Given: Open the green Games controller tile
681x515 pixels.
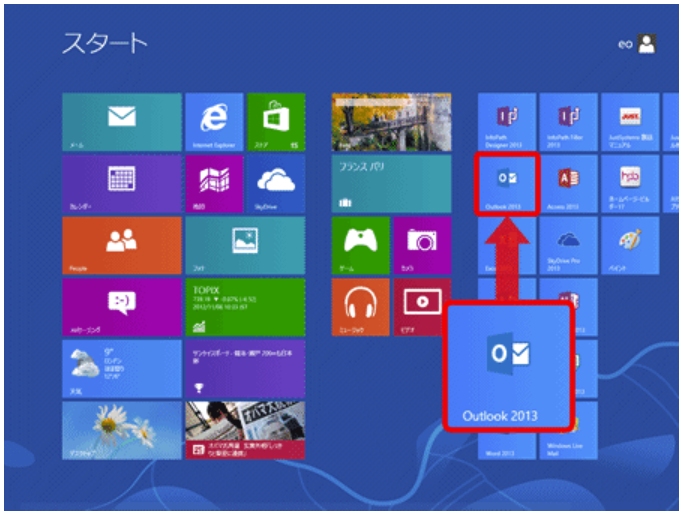Looking at the screenshot, I should click(x=360, y=245).
